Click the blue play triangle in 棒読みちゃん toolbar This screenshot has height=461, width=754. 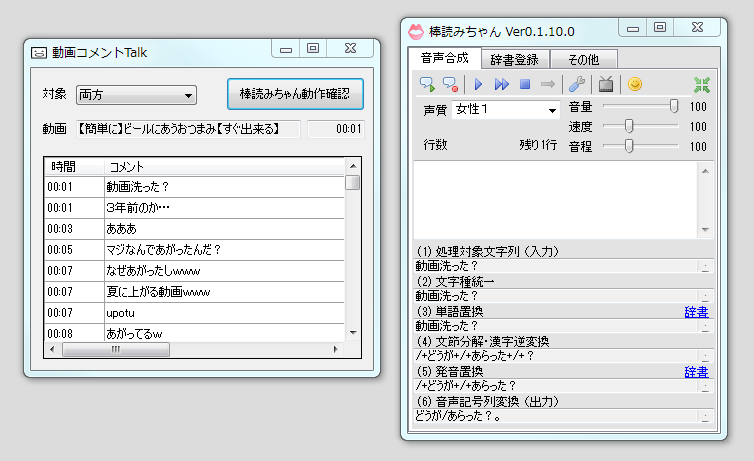(x=478, y=85)
